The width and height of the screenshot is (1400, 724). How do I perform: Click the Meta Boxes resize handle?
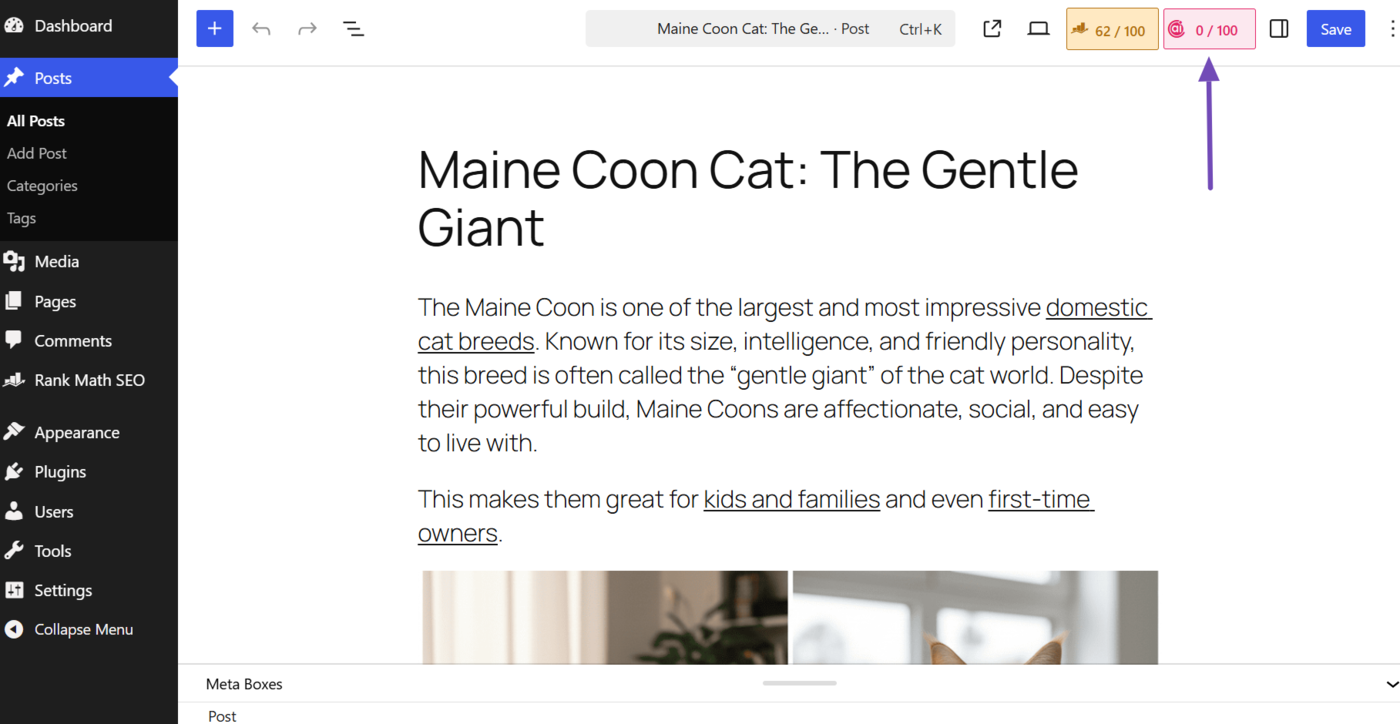coord(799,683)
